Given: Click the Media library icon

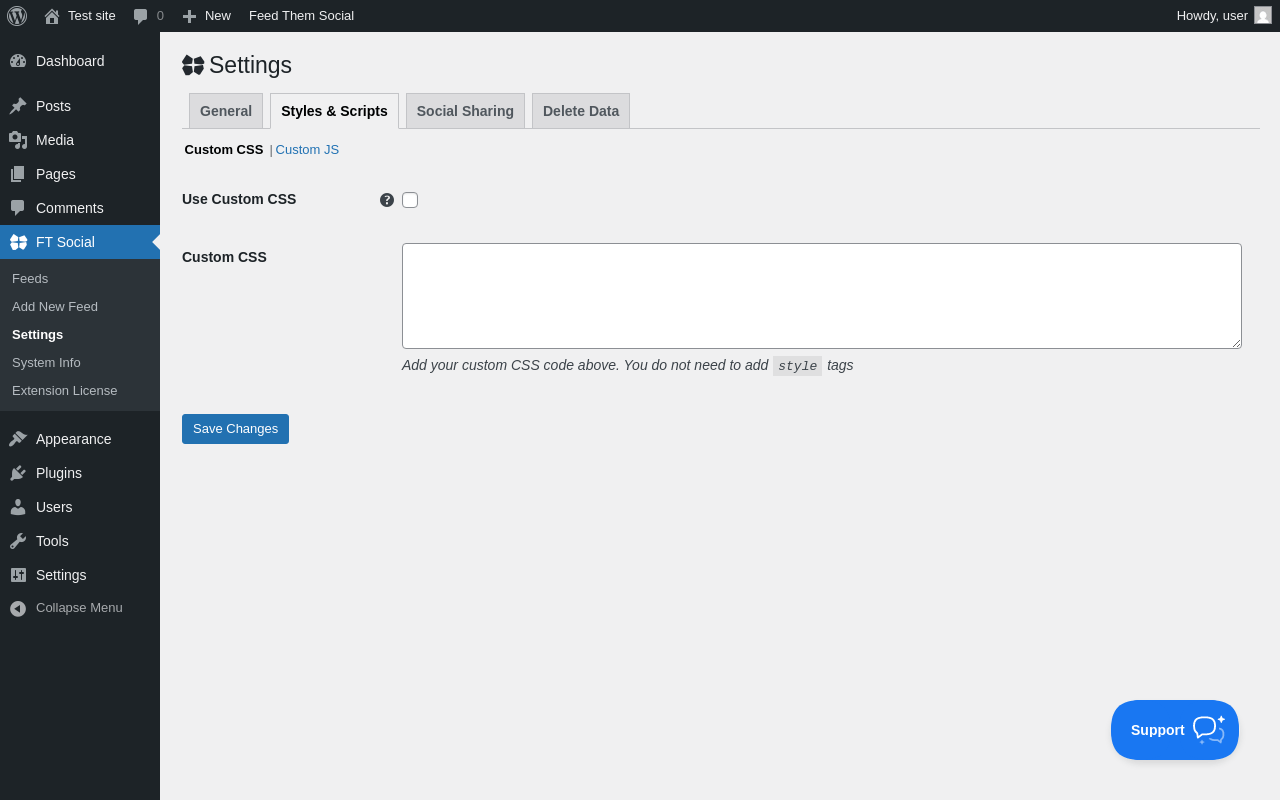Looking at the screenshot, I should (18, 140).
